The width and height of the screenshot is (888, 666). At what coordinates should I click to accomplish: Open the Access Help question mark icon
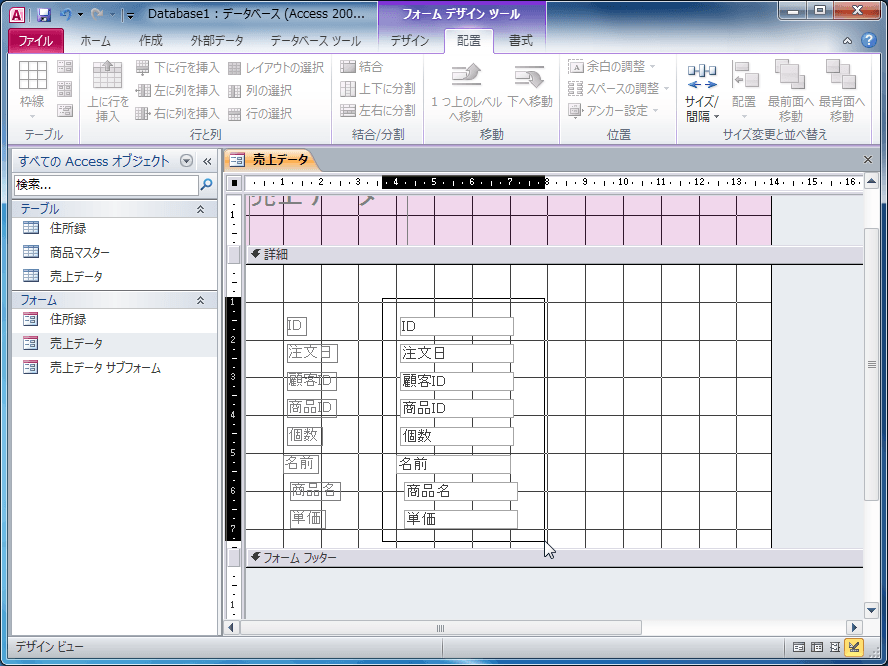869,40
